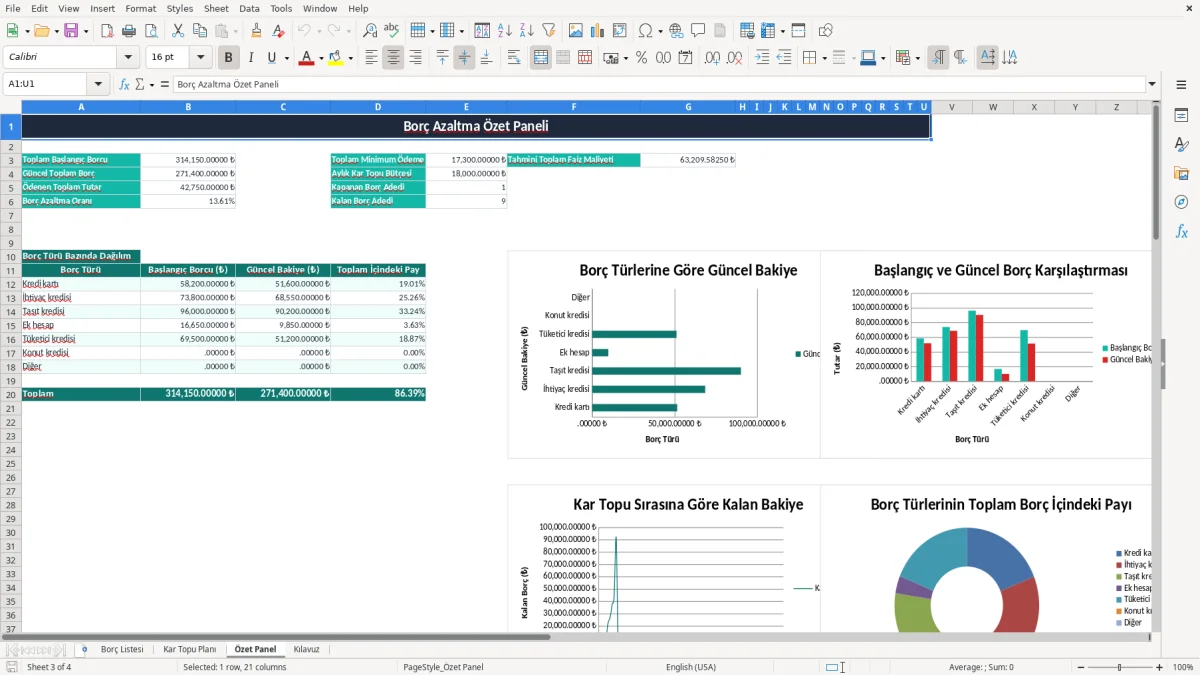Open the Data menu
Screen dimensions: 1200x675
tap(249, 8)
